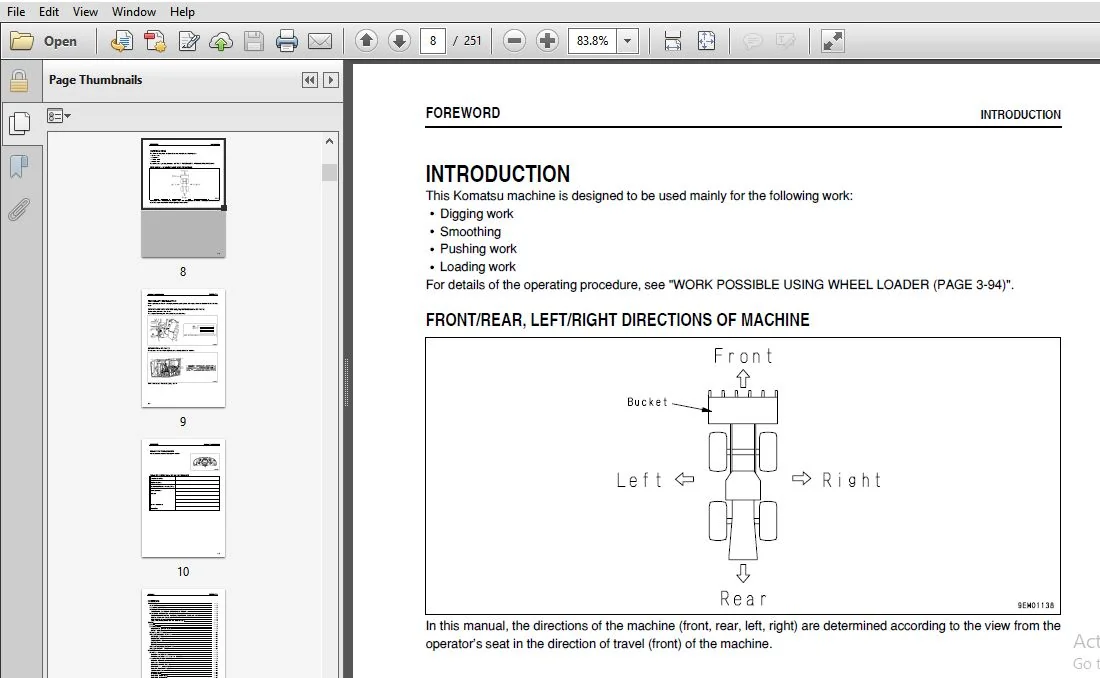Zoom out with the minus button
1100x678 pixels.
(514, 41)
